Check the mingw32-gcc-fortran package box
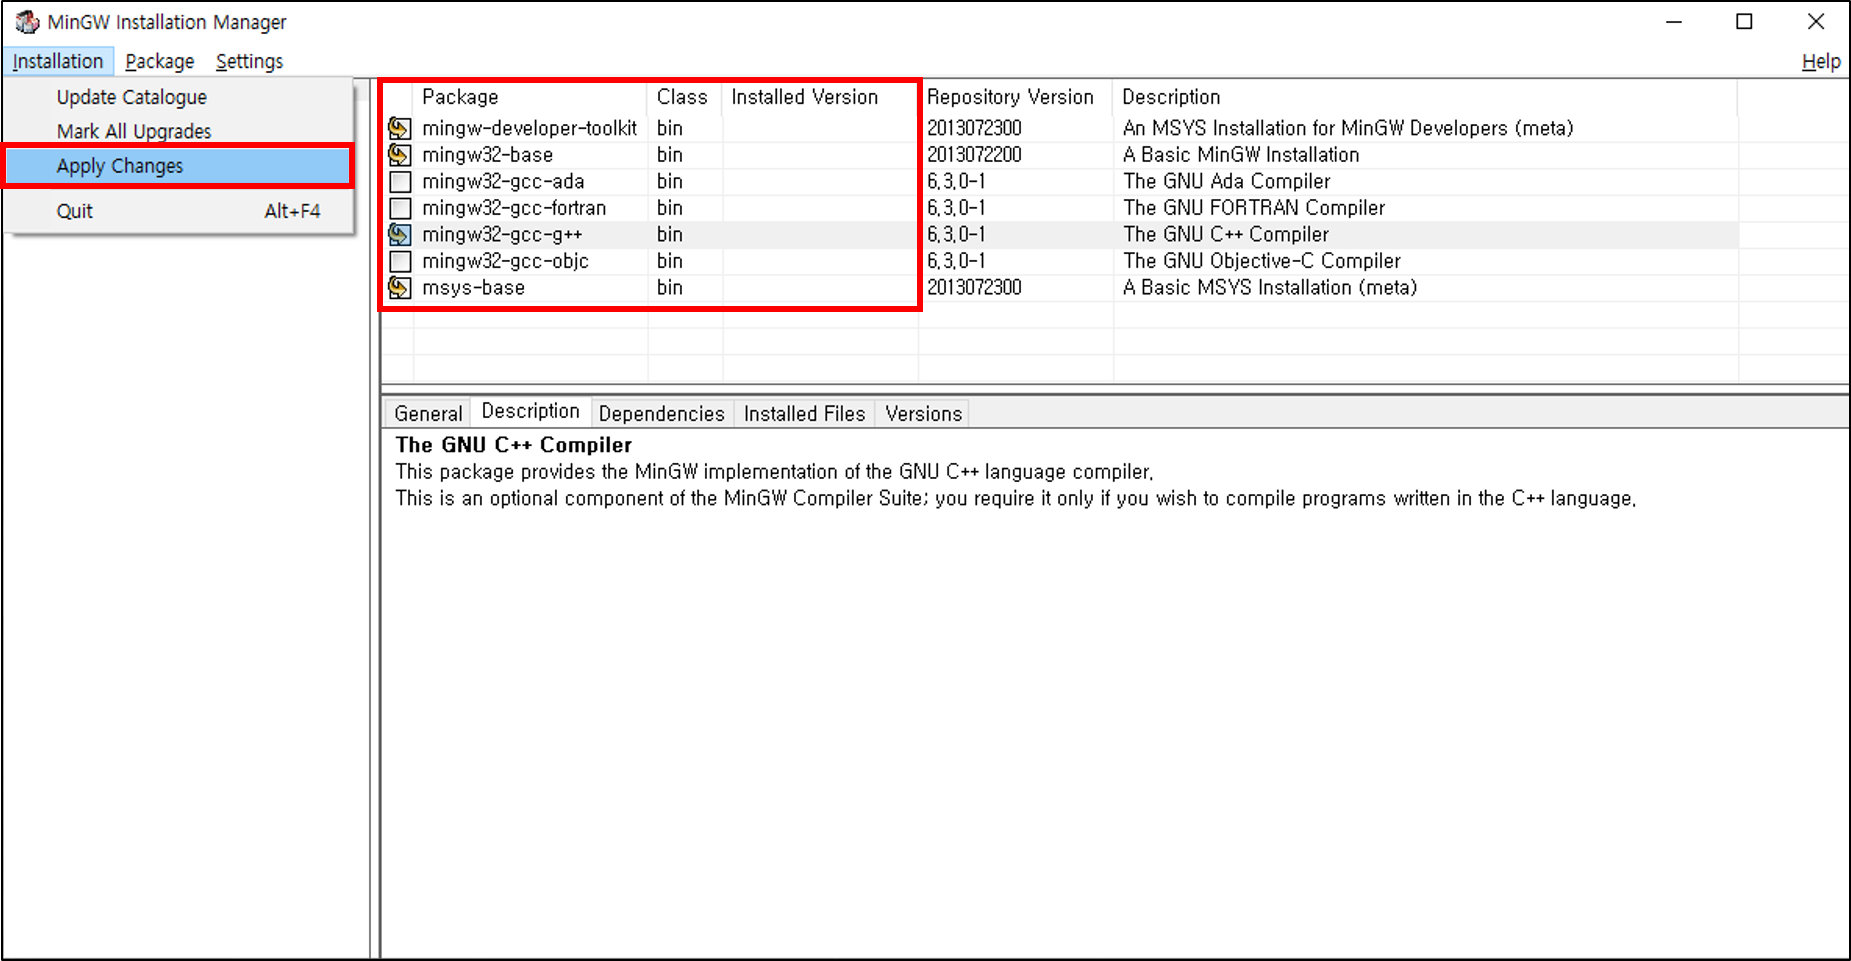Screen dimensions: 1851x961 click(400, 208)
